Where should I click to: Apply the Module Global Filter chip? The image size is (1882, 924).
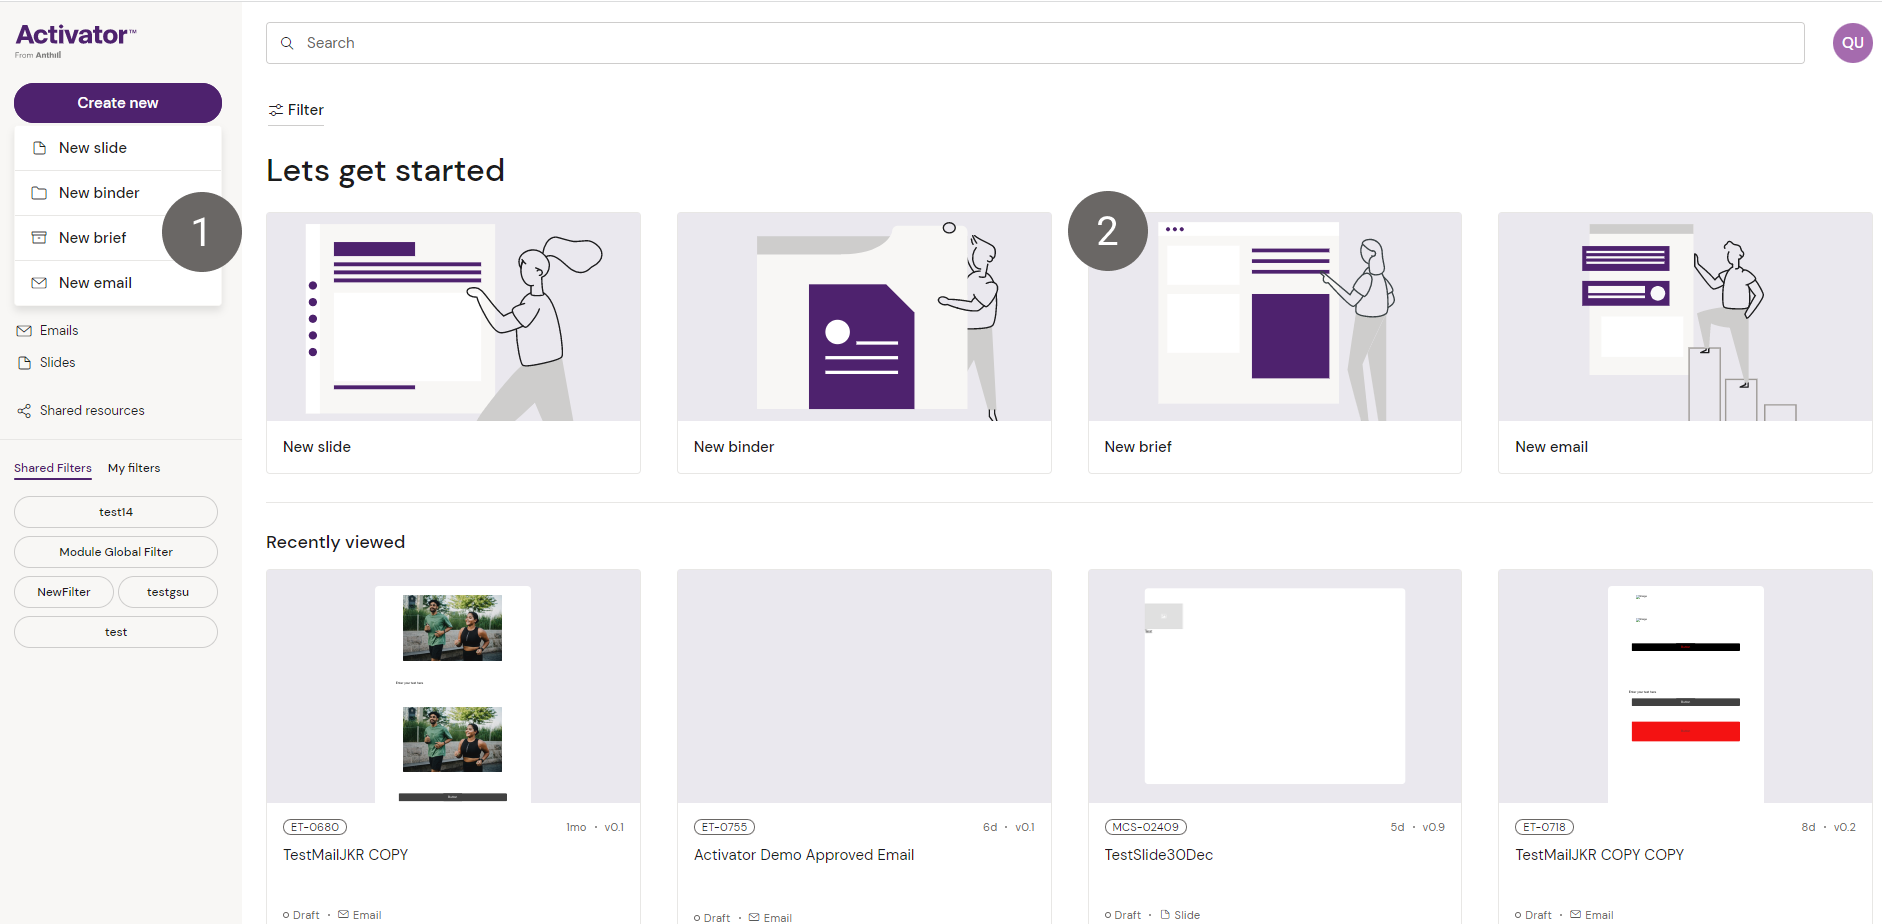[x=116, y=552]
